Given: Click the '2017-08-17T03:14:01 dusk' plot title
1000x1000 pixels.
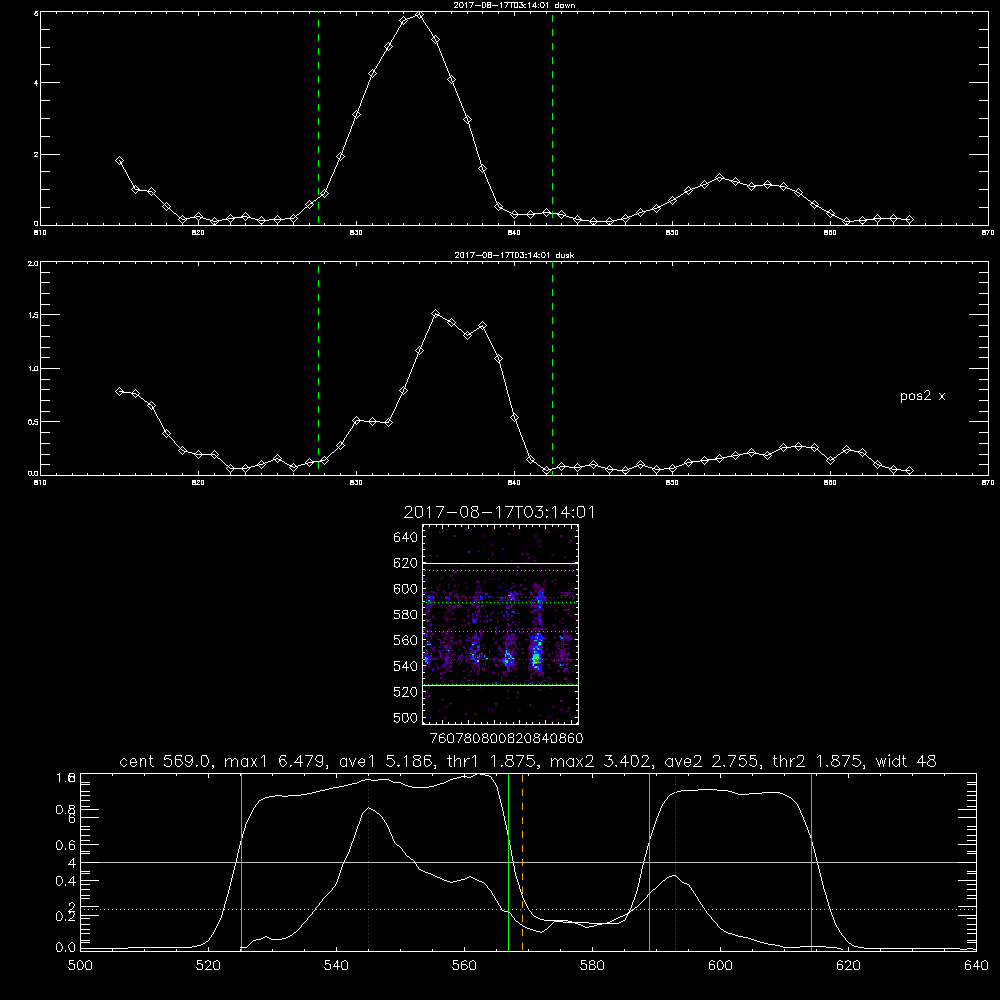Looking at the screenshot, I should tap(514, 255).
